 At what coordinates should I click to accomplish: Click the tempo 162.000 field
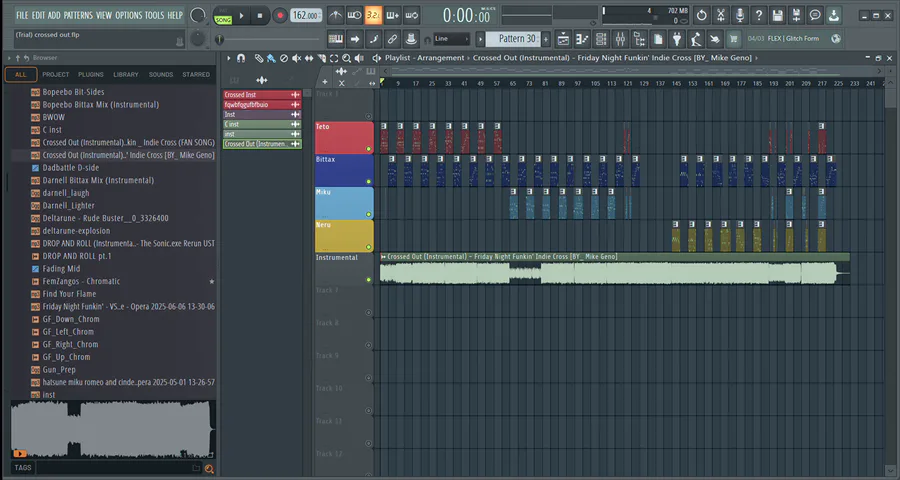coord(306,16)
